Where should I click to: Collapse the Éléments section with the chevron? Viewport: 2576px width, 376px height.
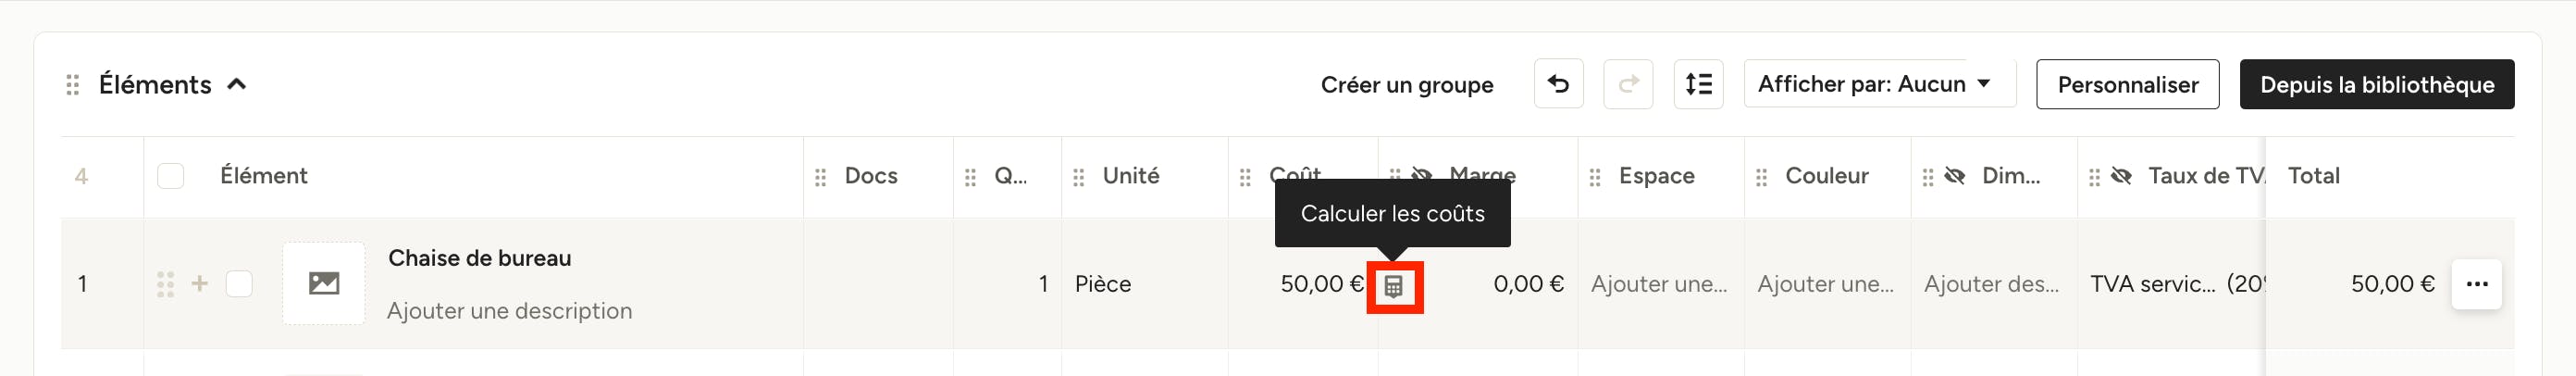click(x=237, y=84)
